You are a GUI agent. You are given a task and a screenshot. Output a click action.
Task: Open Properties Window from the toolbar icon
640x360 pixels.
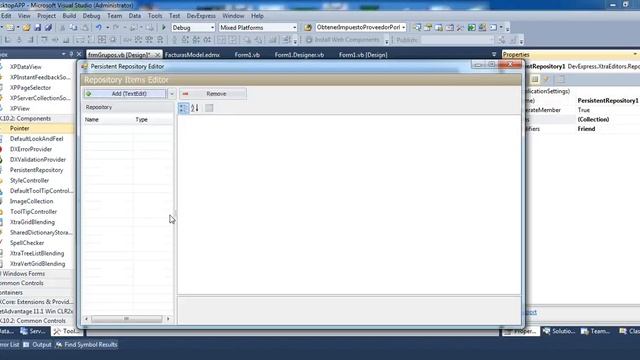(428, 27)
